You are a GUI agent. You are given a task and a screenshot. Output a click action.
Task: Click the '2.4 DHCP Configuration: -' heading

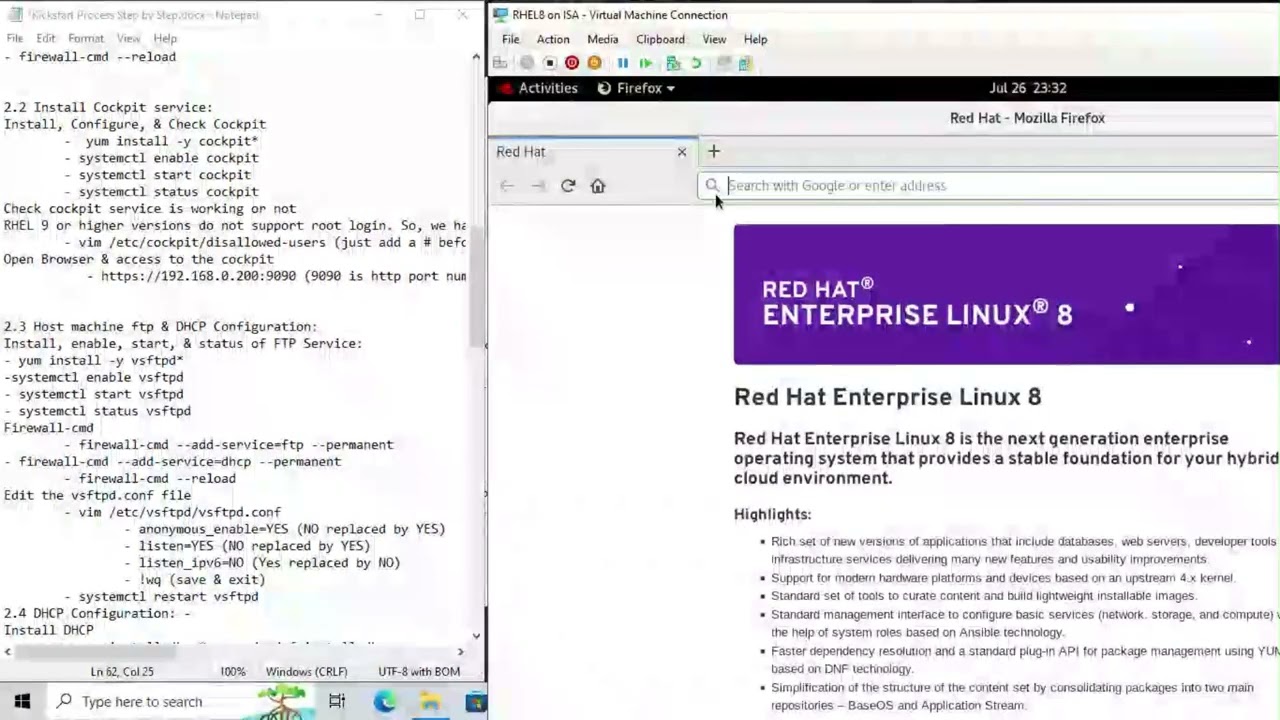(x=96, y=613)
